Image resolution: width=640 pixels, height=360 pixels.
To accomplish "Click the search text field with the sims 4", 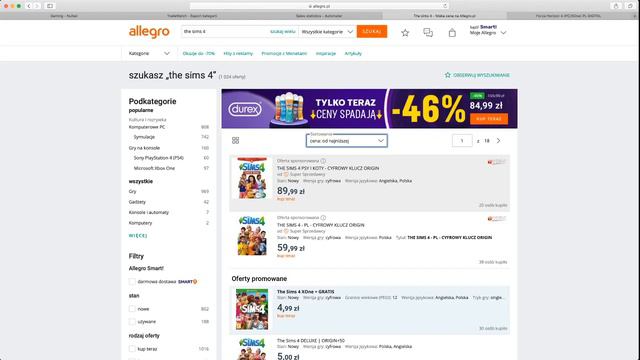I will pos(224,31).
